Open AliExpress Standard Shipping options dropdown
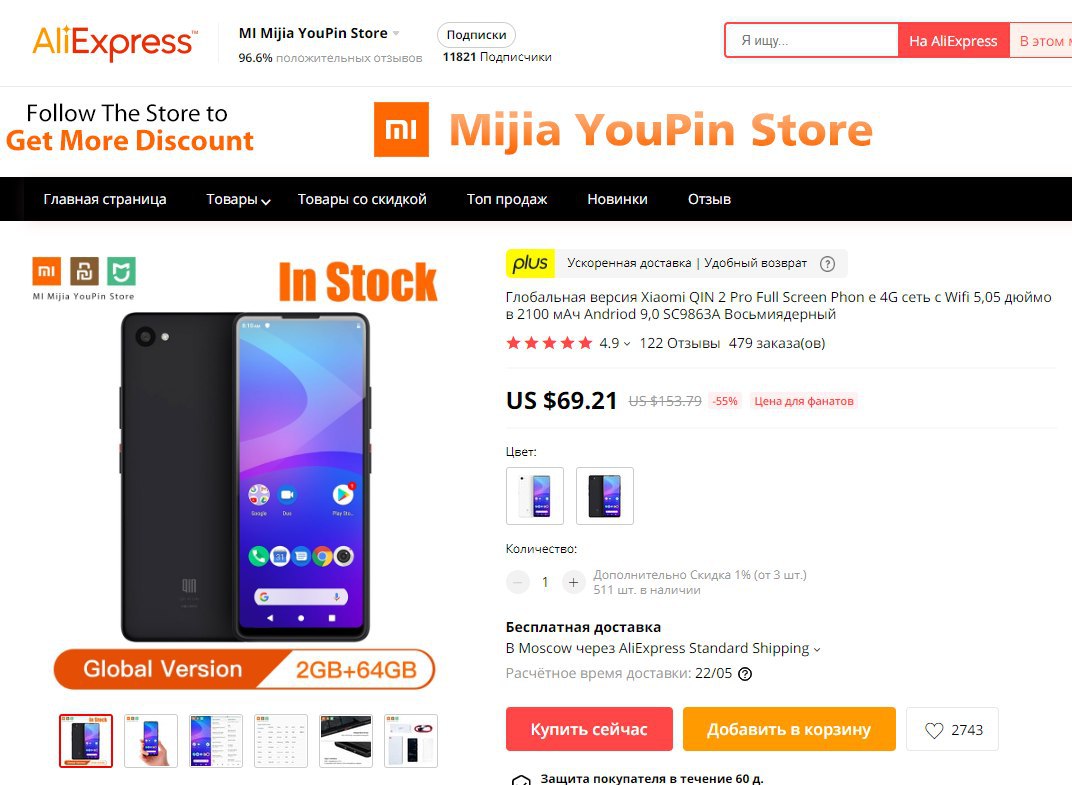The height and width of the screenshot is (785, 1072). coord(817,649)
